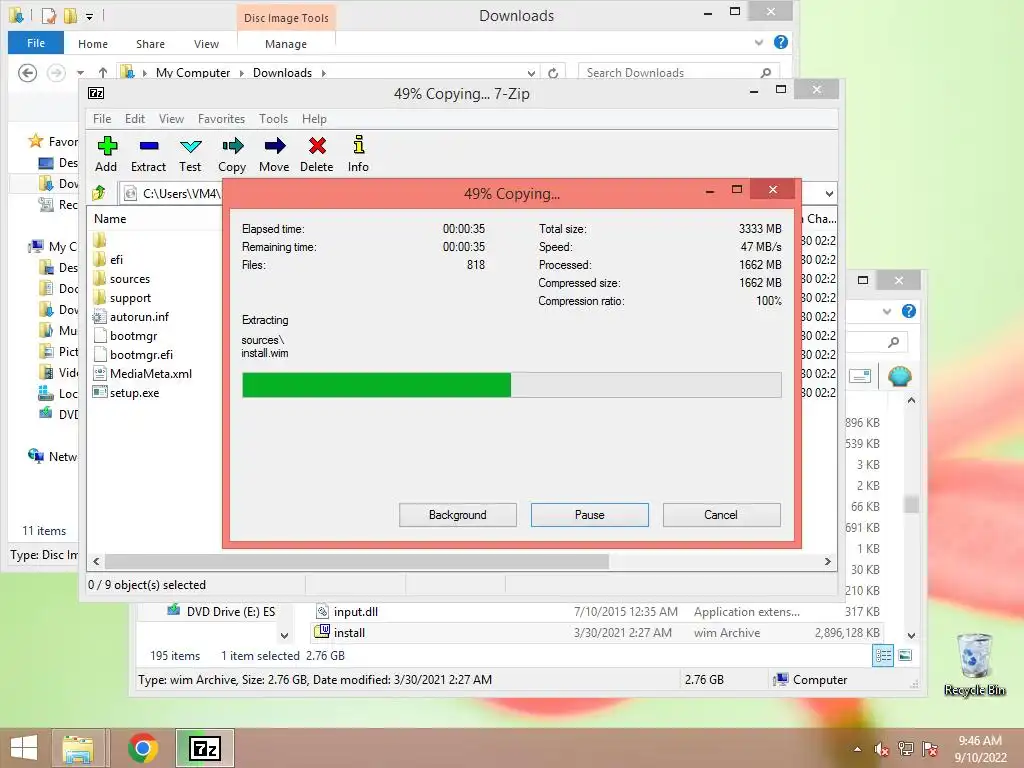Select bootmgr.efi in 7-Zip file list
The width and height of the screenshot is (1024, 768).
coord(141,355)
